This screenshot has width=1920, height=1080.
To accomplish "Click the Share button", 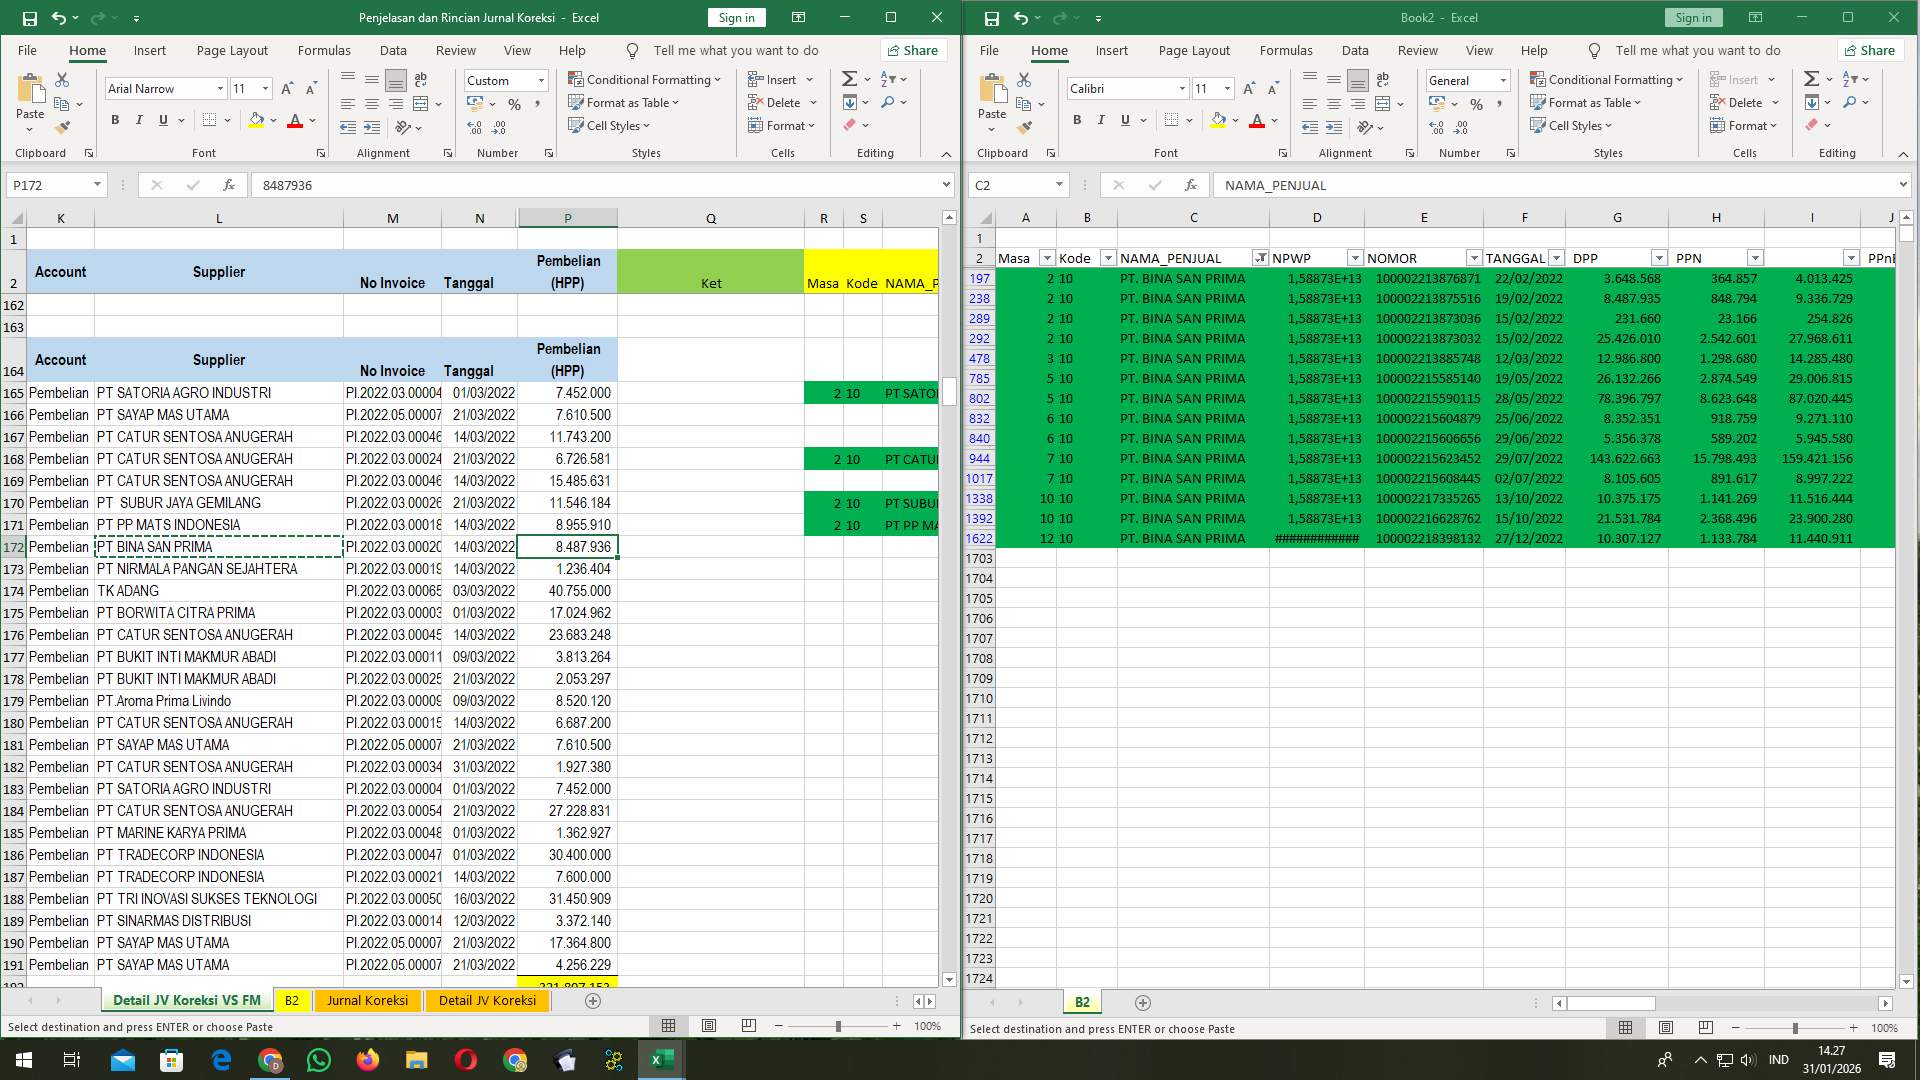I will (911, 50).
